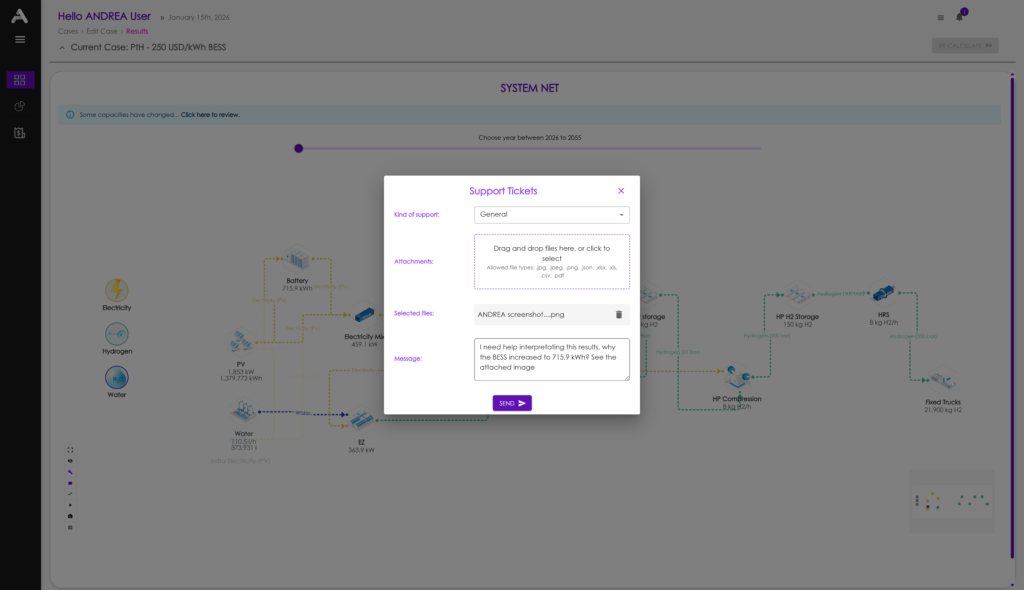Toggle the Electricity legend filter

tap(117, 290)
